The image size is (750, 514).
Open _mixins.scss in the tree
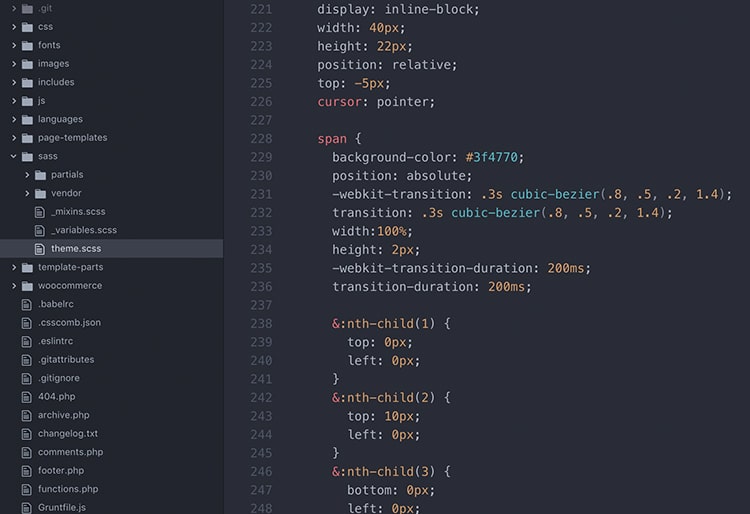[x=78, y=211]
